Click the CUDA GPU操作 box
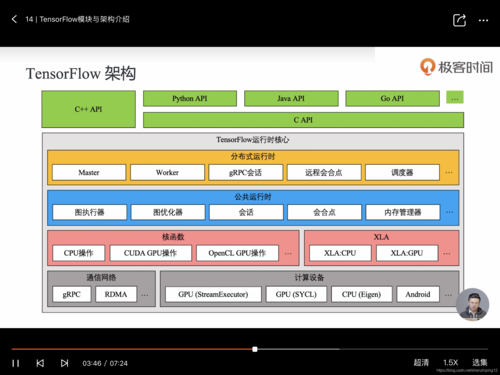The height and width of the screenshot is (375, 500). point(151,253)
